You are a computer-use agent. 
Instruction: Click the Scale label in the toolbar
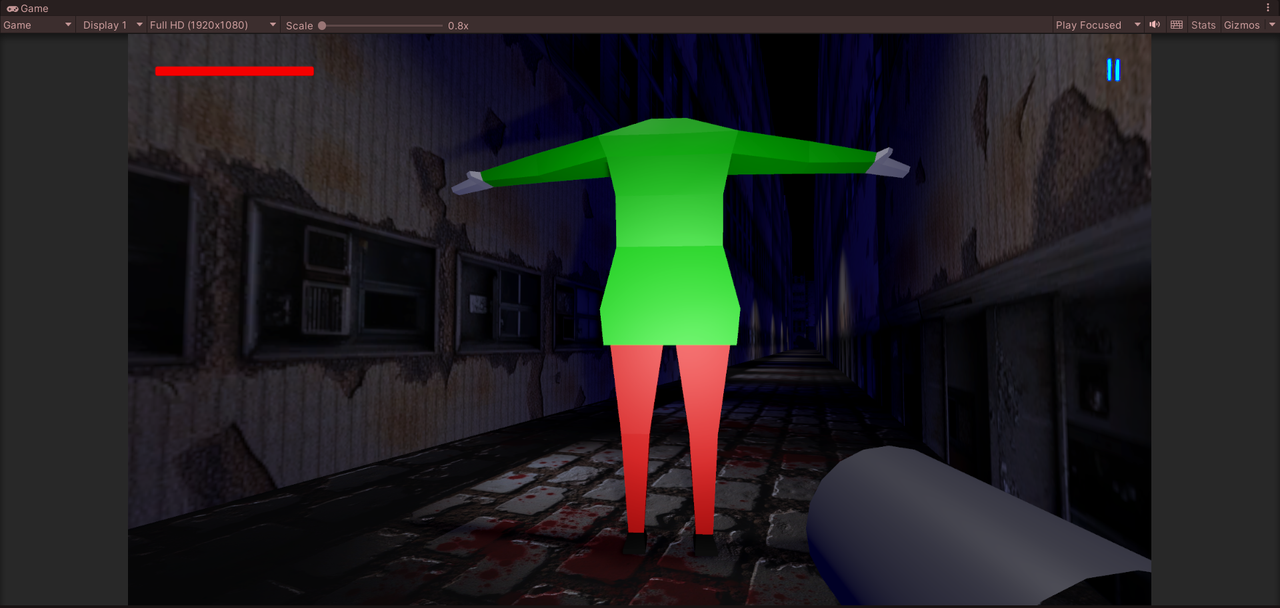click(299, 25)
